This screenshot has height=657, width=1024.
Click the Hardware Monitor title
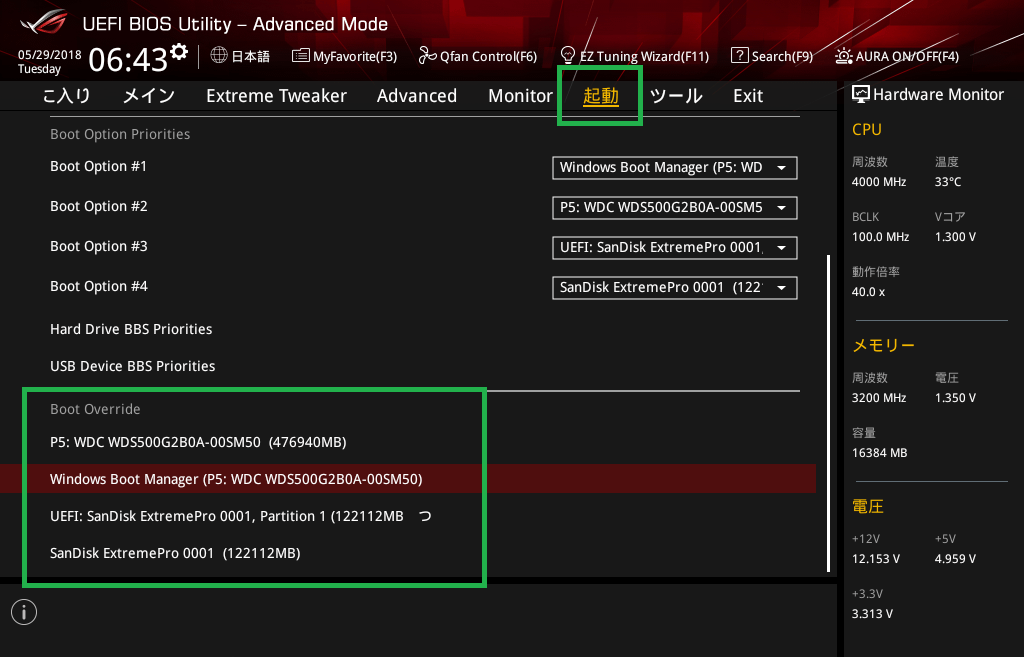938,95
